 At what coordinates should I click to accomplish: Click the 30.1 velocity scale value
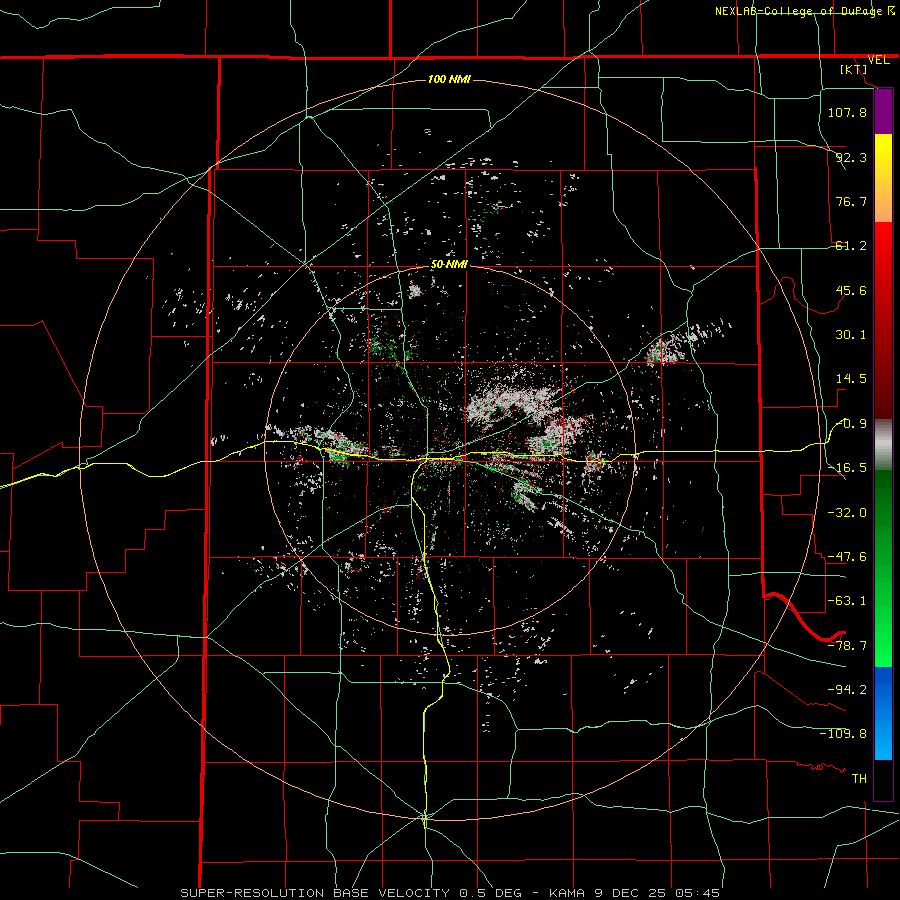[851, 335]
